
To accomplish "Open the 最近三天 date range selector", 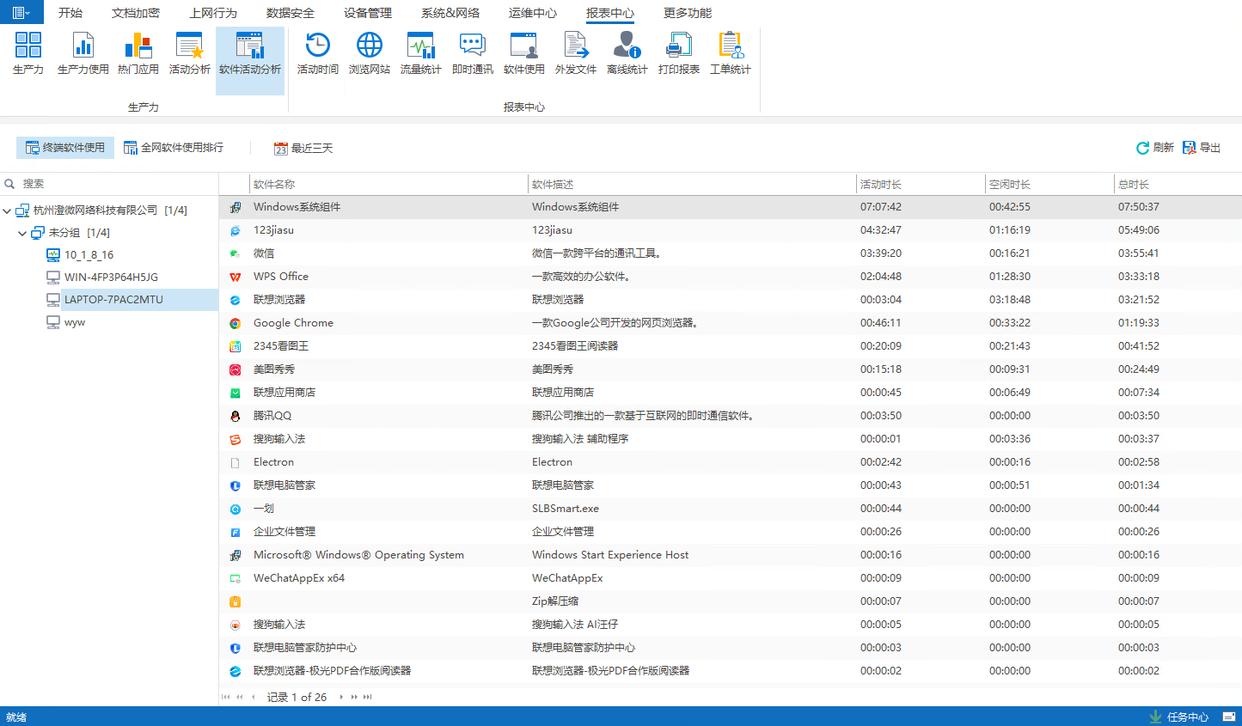I will [303, 148].
